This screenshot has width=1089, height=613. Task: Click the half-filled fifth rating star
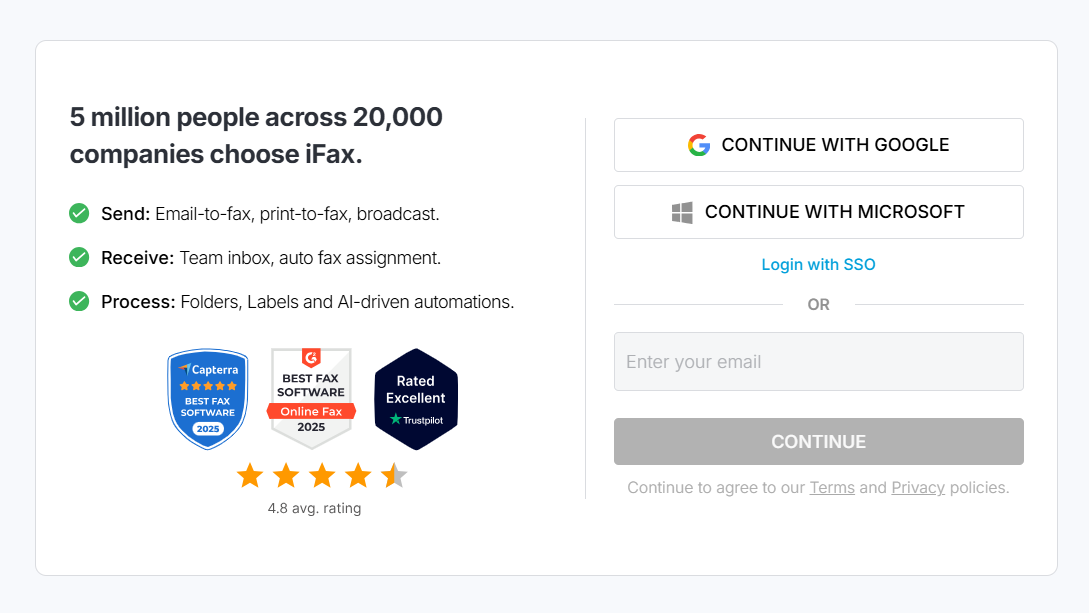(x=394, y=475)
